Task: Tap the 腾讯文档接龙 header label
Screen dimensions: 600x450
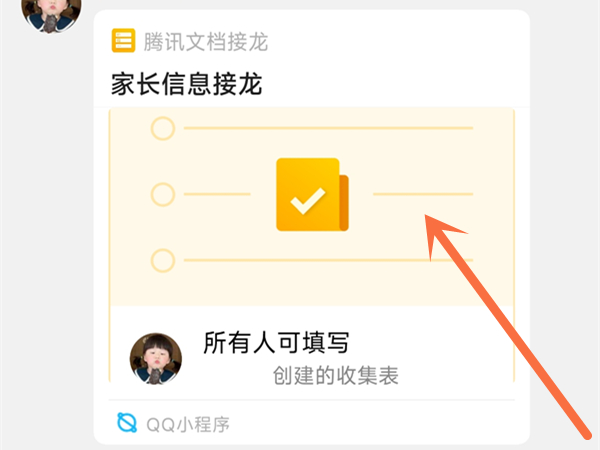Action: 206,41
